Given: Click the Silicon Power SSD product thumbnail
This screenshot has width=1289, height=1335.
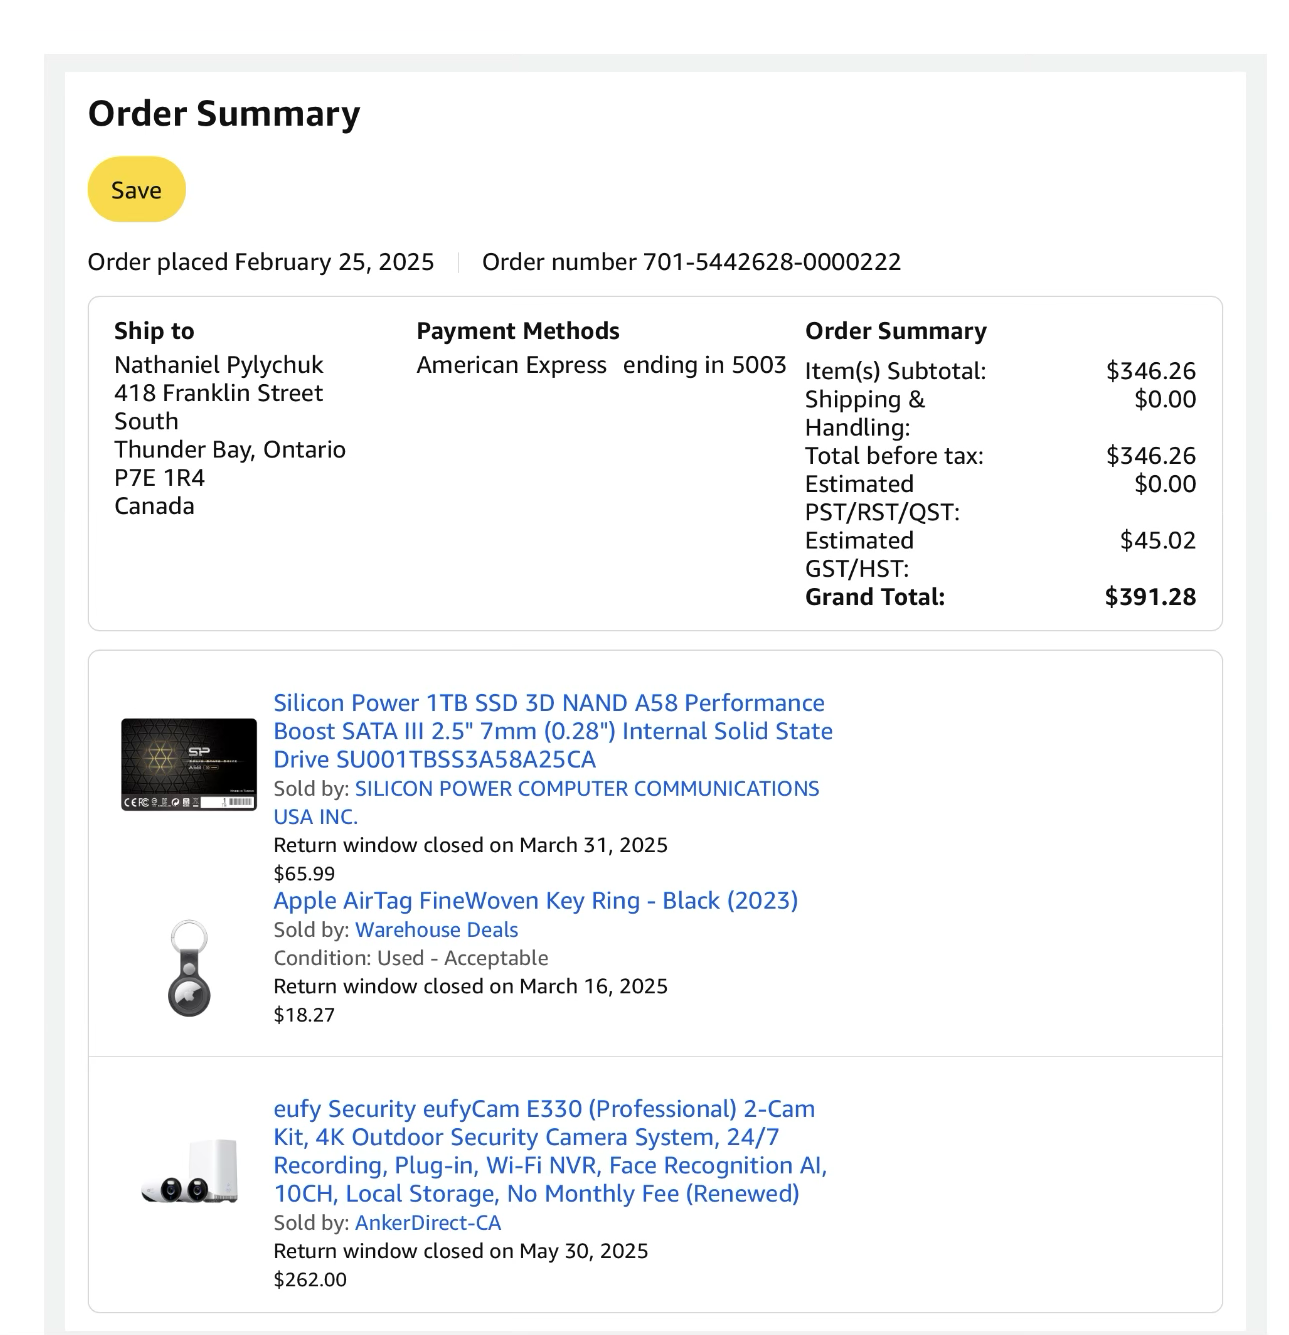Looking at the screenshot, I should (189, 764).
